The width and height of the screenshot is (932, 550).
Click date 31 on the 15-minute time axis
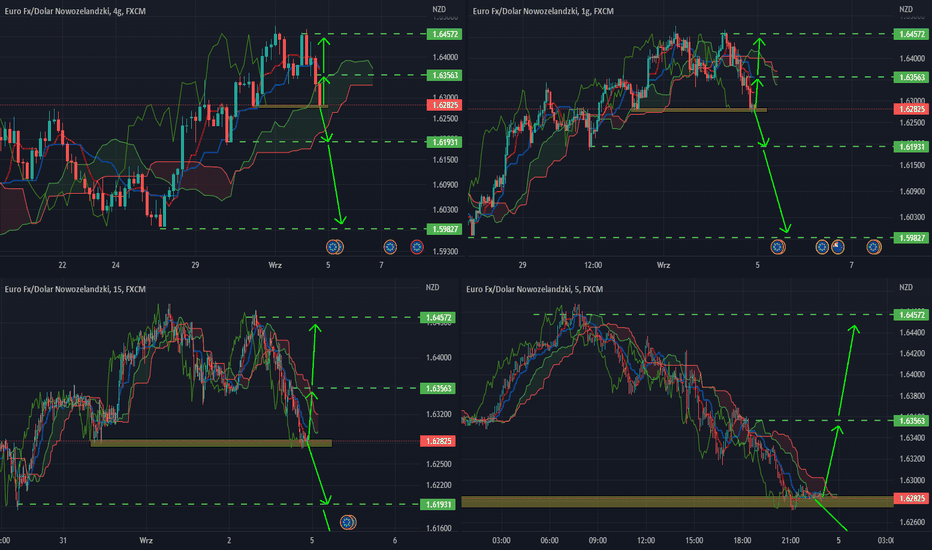[63, 540]
